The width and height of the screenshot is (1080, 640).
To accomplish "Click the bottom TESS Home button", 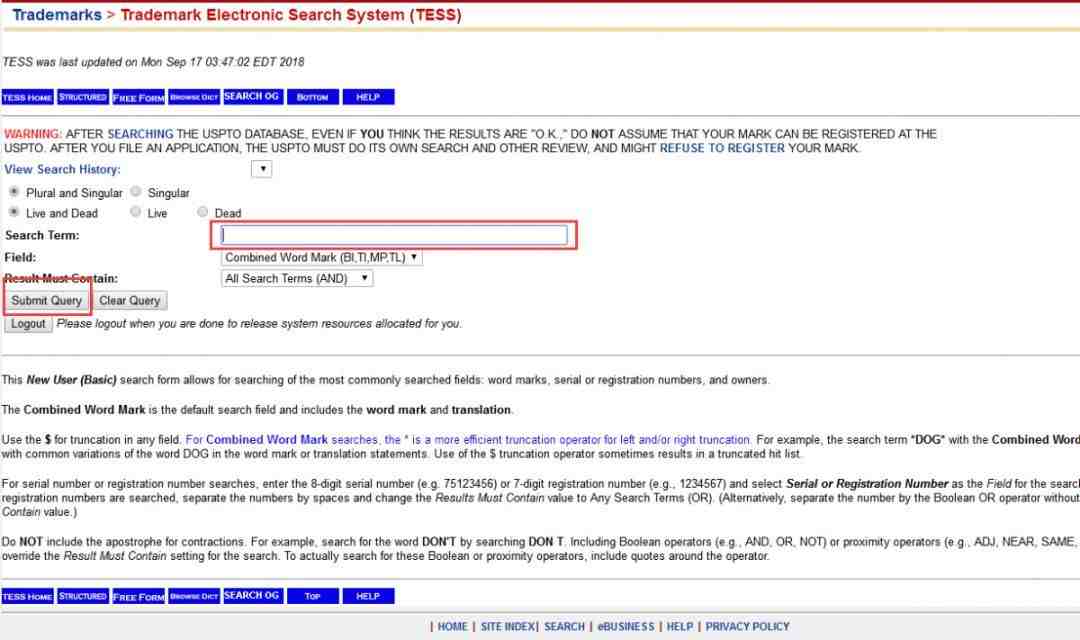I will coord(28,596).
